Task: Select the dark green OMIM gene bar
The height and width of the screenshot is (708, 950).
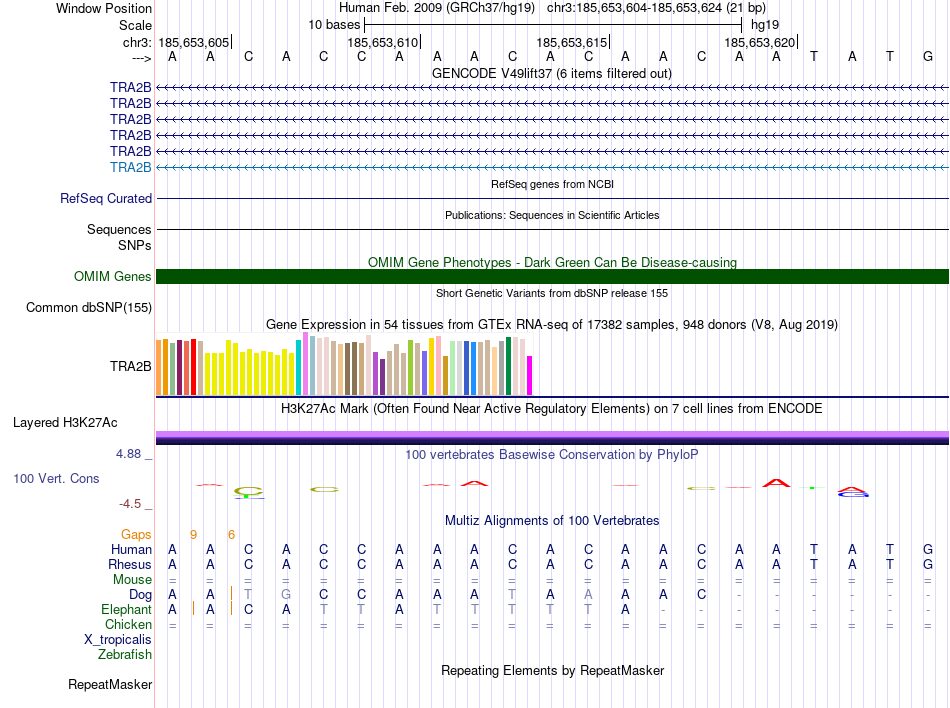Action: (x=552, y=276)
